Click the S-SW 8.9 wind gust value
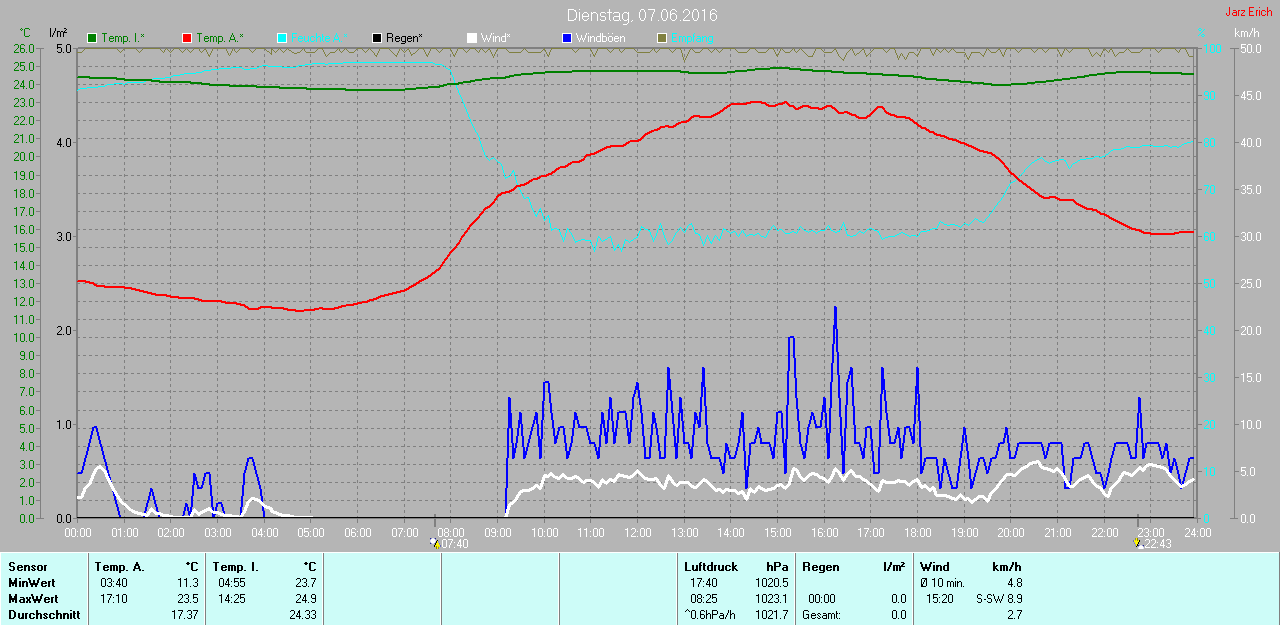1280x625 pixels. [x=999, y=599]
